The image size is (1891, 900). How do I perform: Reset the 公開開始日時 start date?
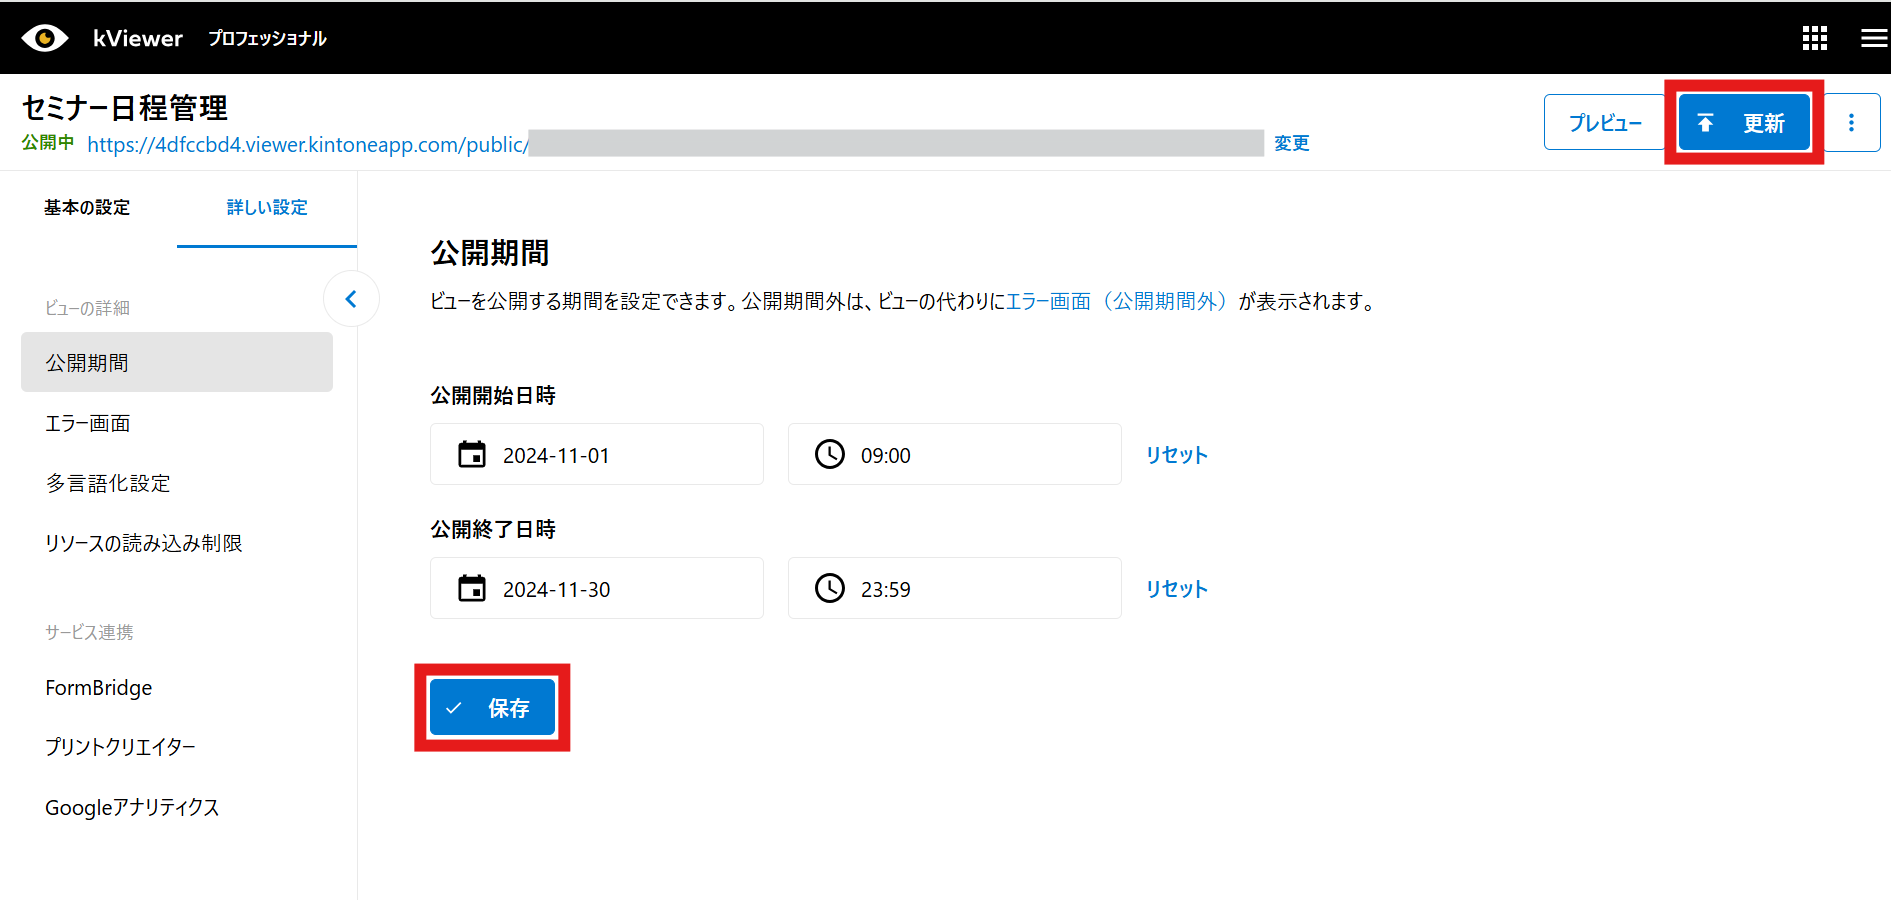coord(1176,455)
